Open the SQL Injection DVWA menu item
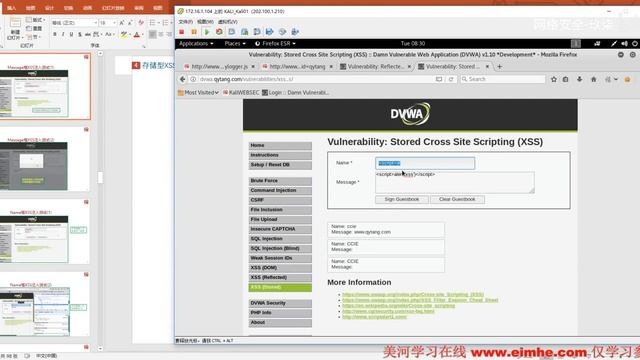Viewport: 640px width, 360px height. [280, 239]
